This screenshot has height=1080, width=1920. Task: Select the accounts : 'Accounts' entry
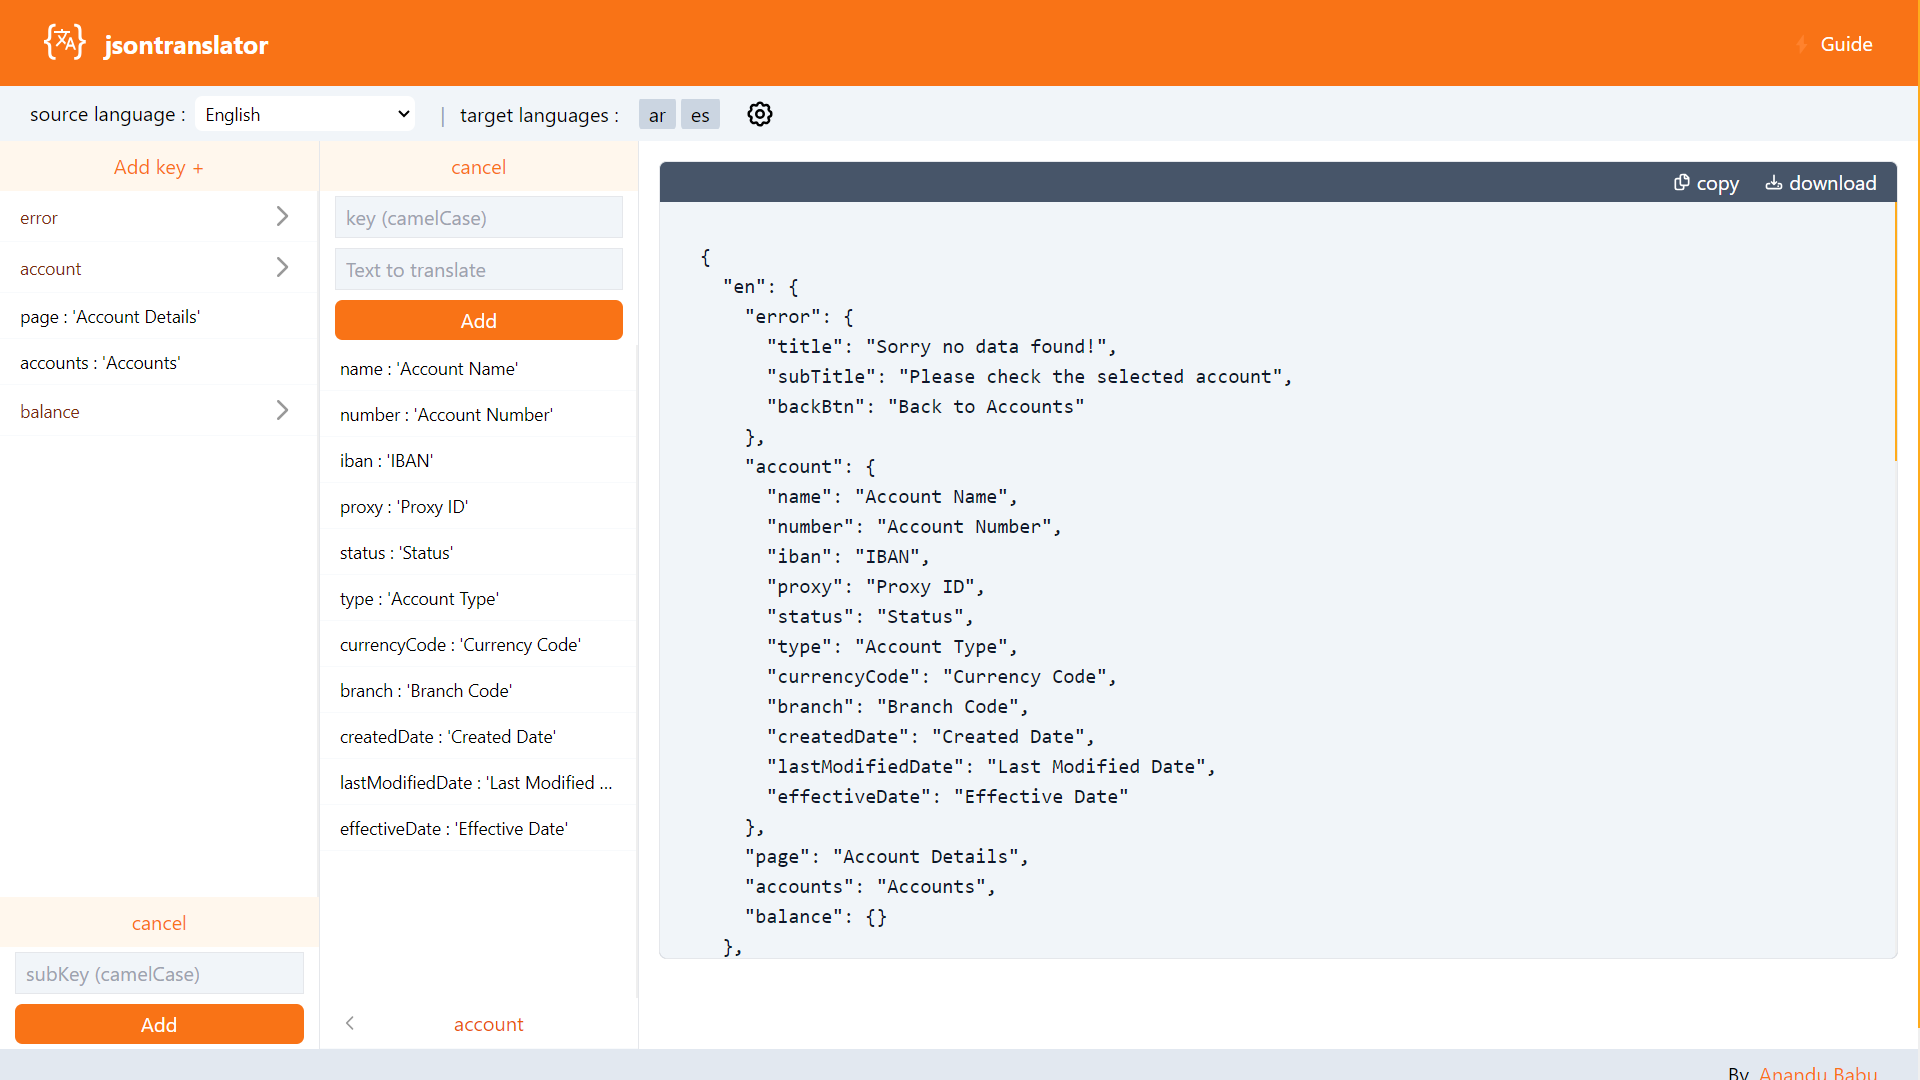coord(159,362)
